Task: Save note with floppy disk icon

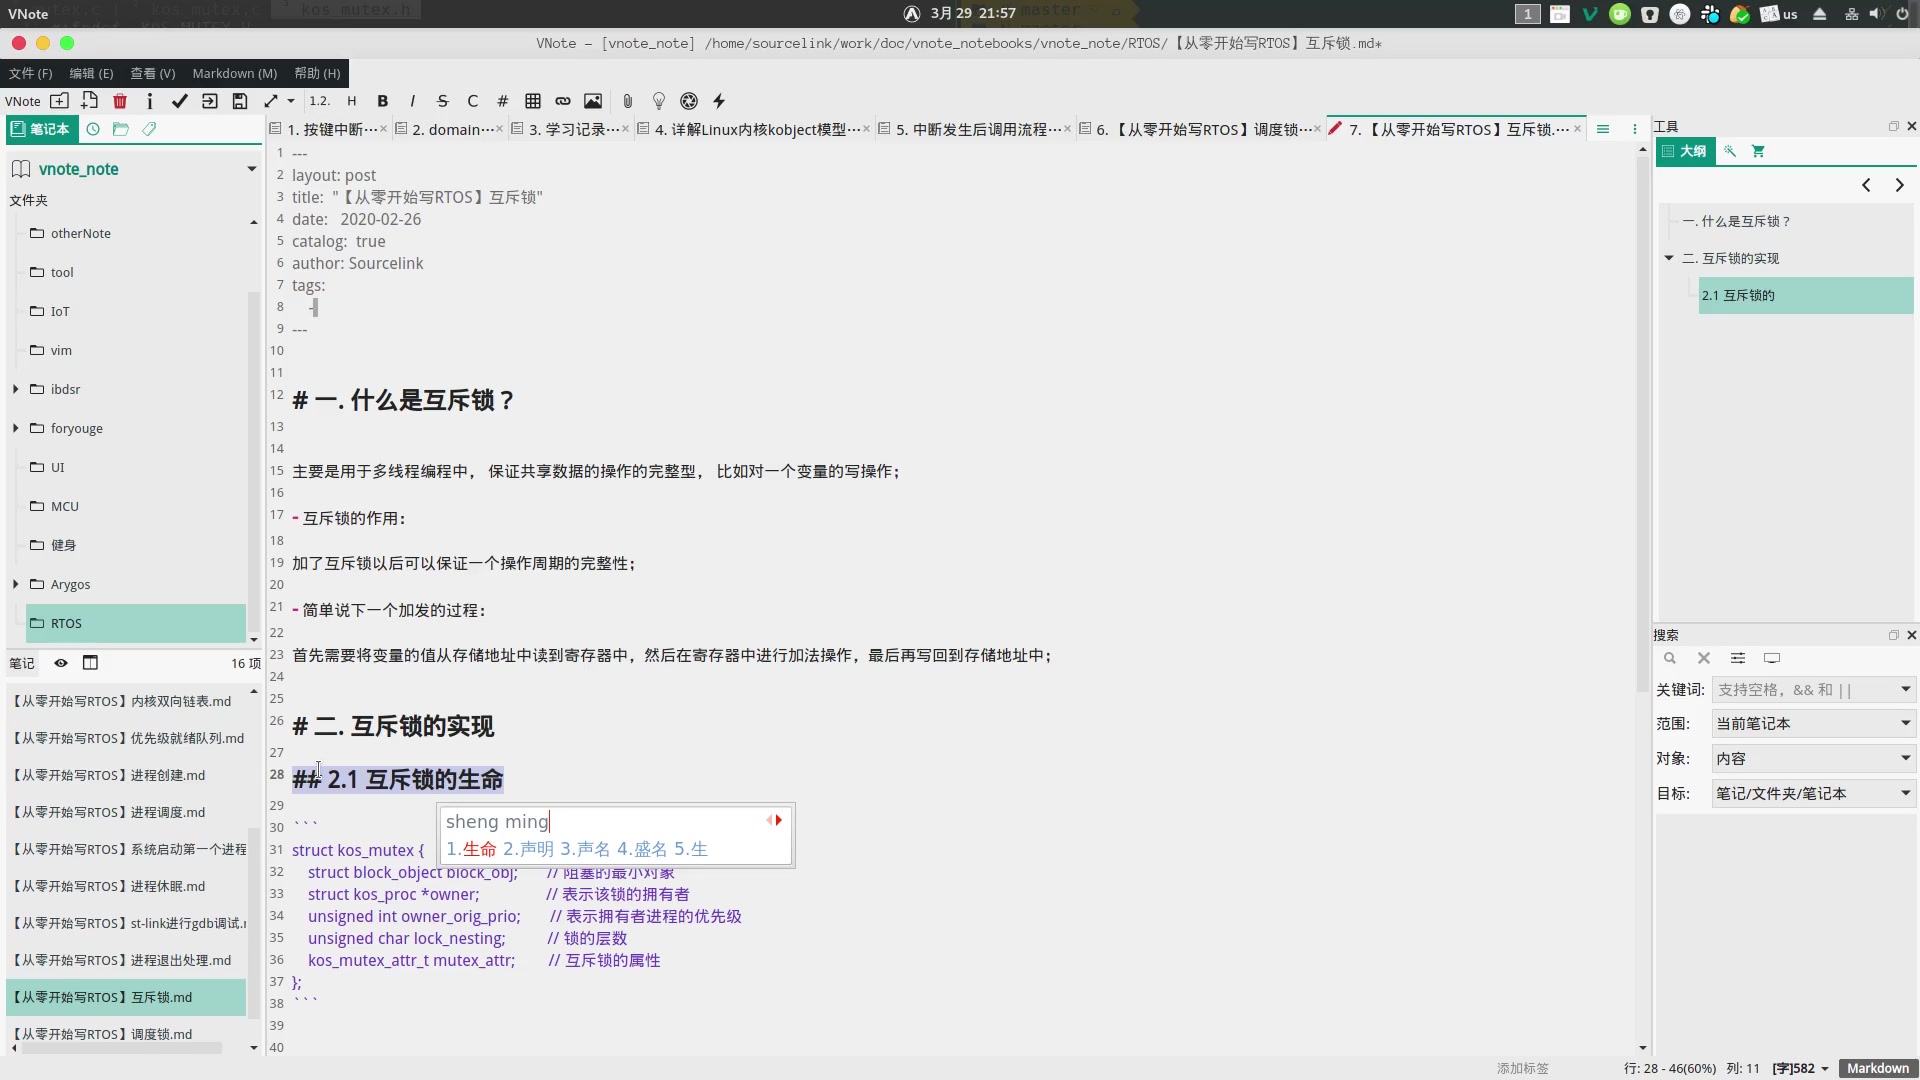Action: click(240, 101)
